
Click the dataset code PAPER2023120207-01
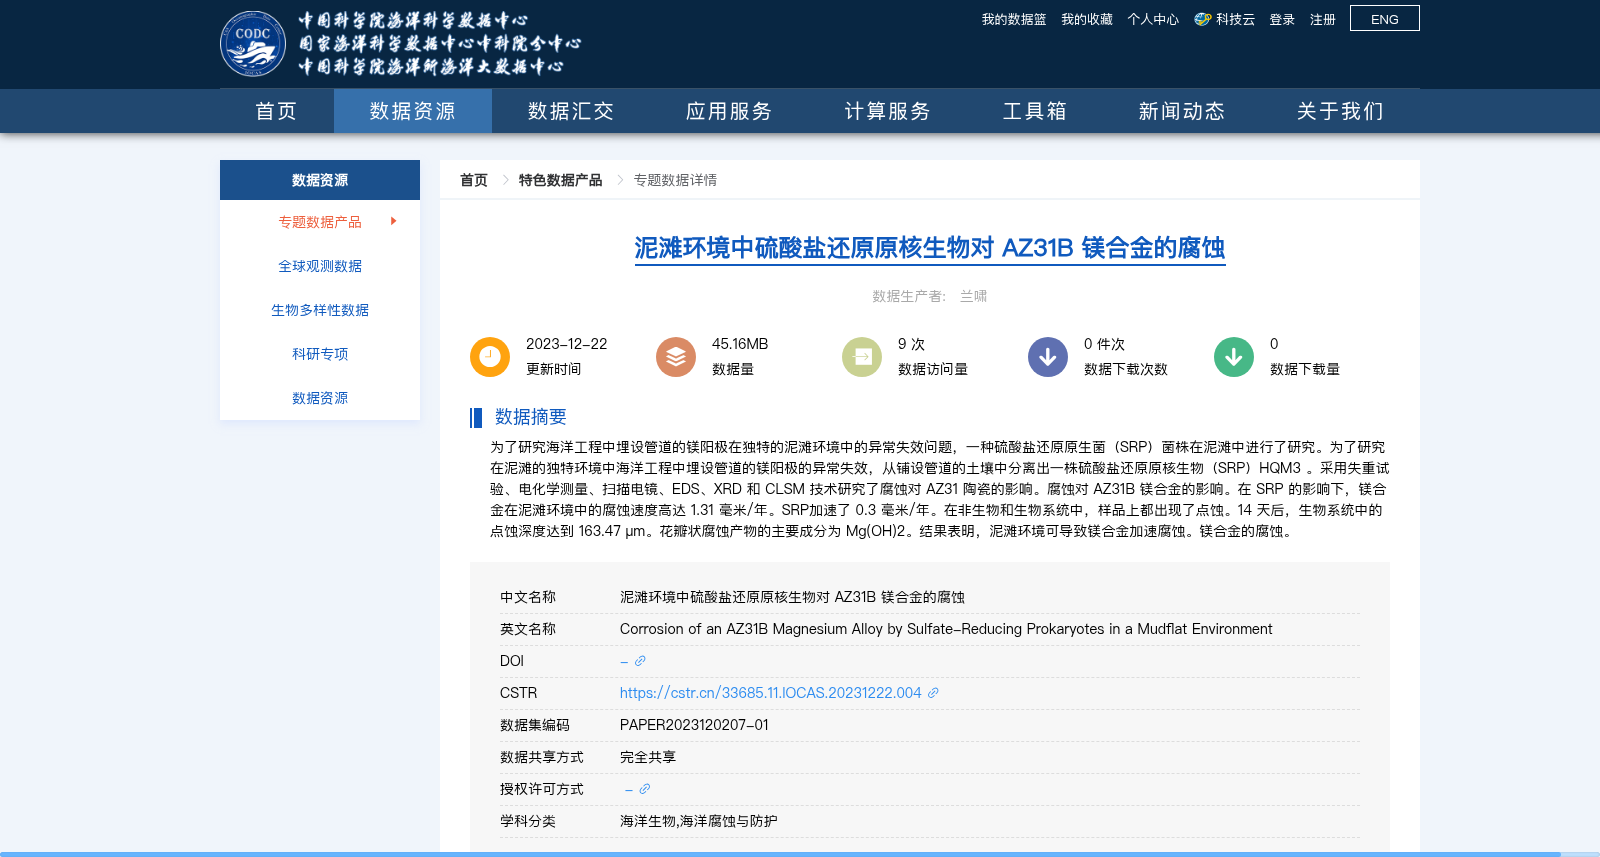pos(694,725)
